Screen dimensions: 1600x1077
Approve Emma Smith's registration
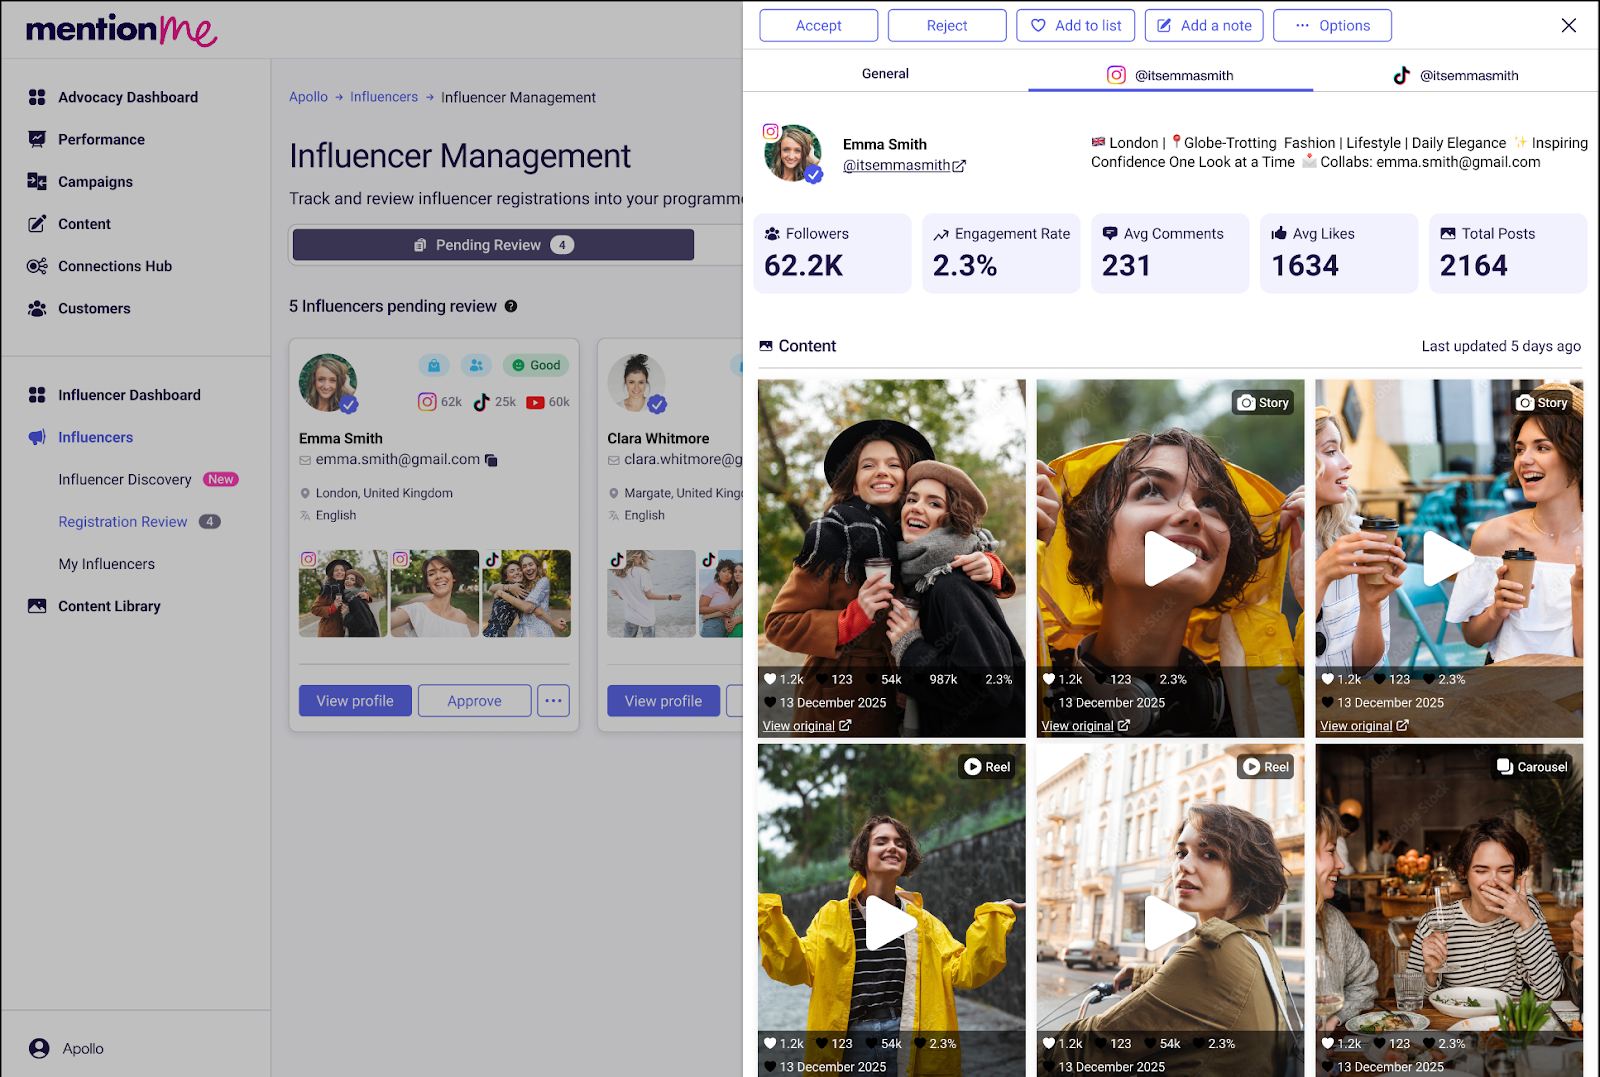(474, 700)
